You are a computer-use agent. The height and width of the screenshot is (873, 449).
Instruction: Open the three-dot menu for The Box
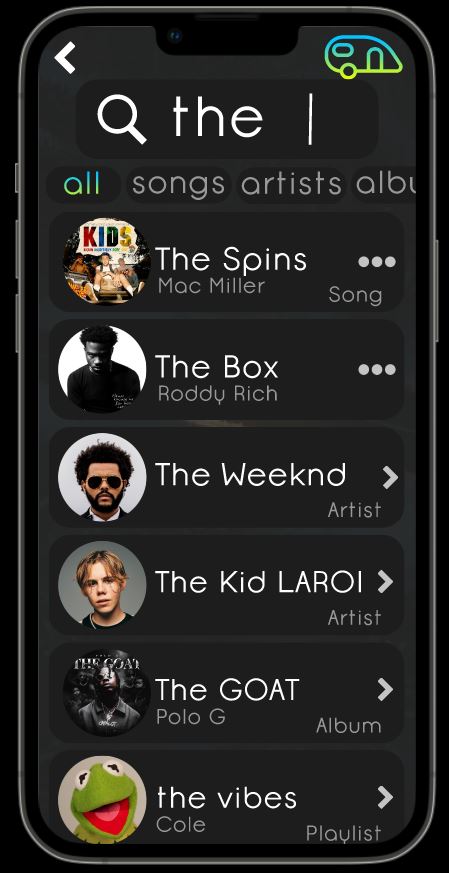click(x=377, y=369)
